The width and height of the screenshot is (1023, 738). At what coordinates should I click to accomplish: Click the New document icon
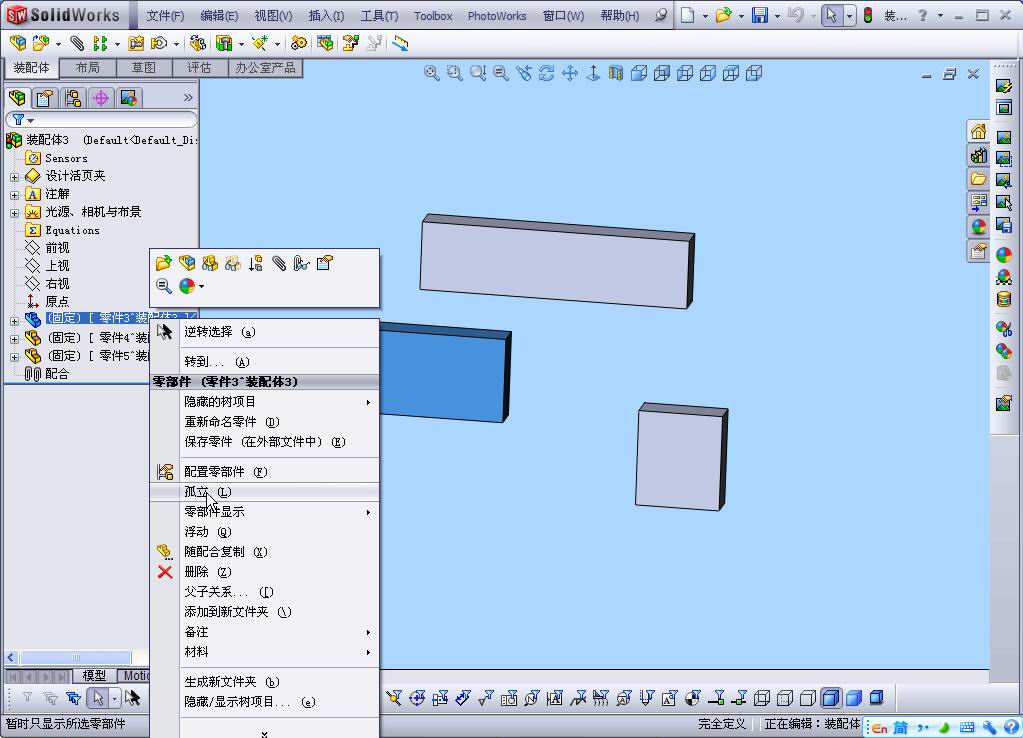pyautogui.click(x=688, y=15)
